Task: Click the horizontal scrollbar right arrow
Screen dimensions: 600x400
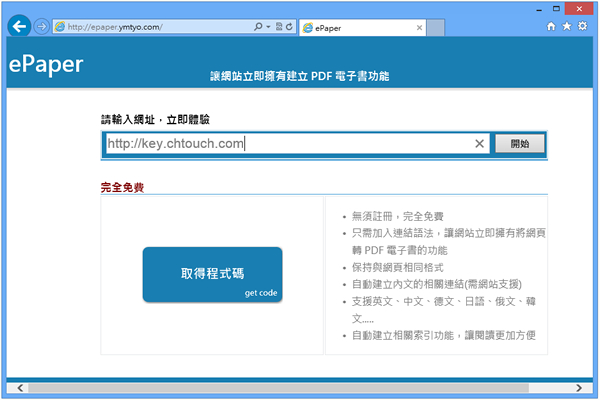Action: pyautogui.click(x=579, y=388)
